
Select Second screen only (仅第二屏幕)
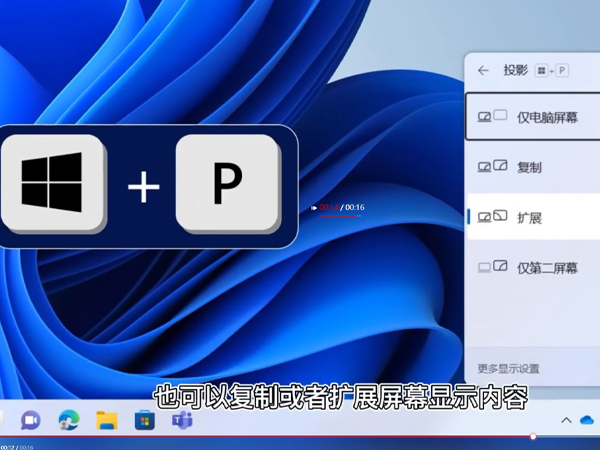(533, 267)
